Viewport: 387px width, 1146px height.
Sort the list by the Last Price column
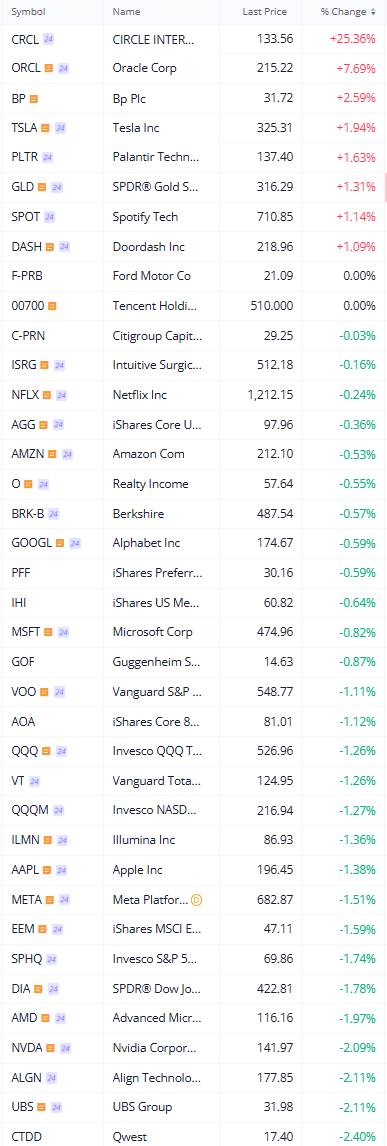[x=264, y=12]
